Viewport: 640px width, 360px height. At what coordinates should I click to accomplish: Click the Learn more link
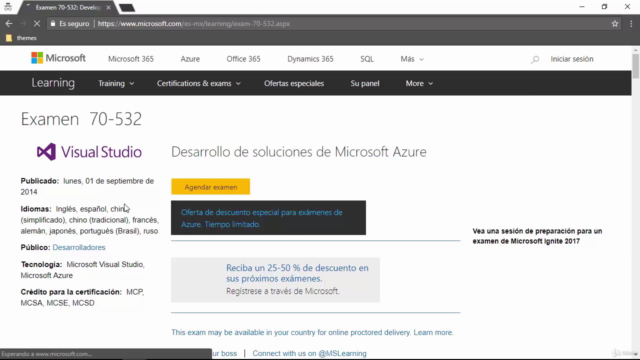(433, 332)
